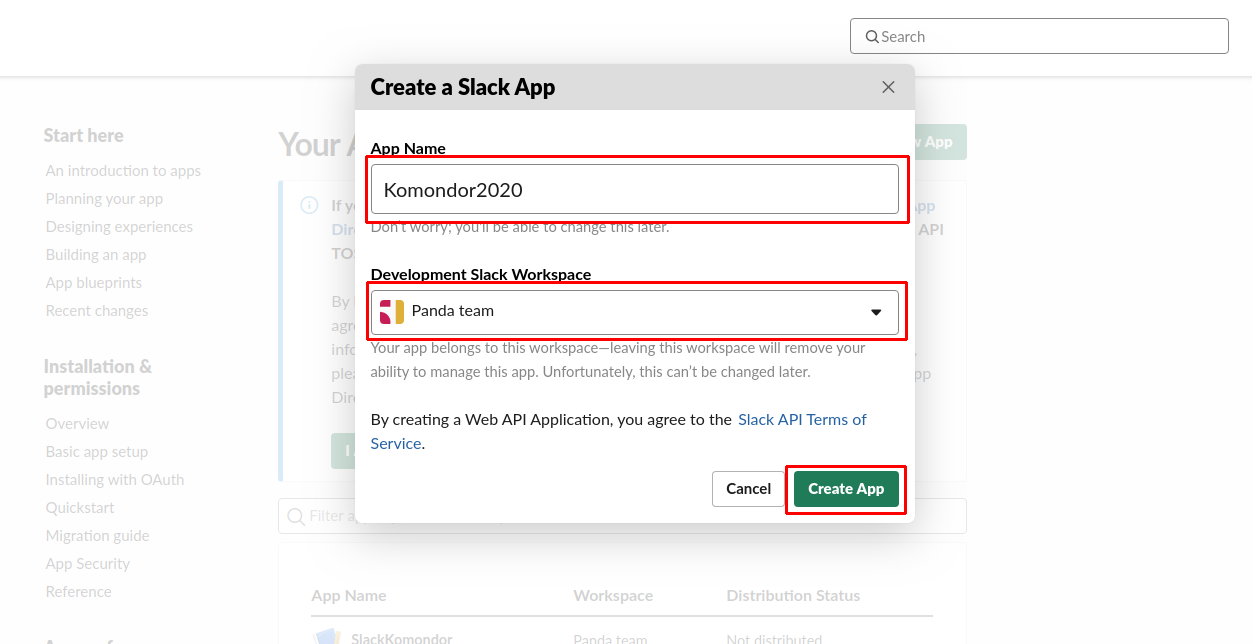Open Basic app setup sidebar link

coord(97,452)
